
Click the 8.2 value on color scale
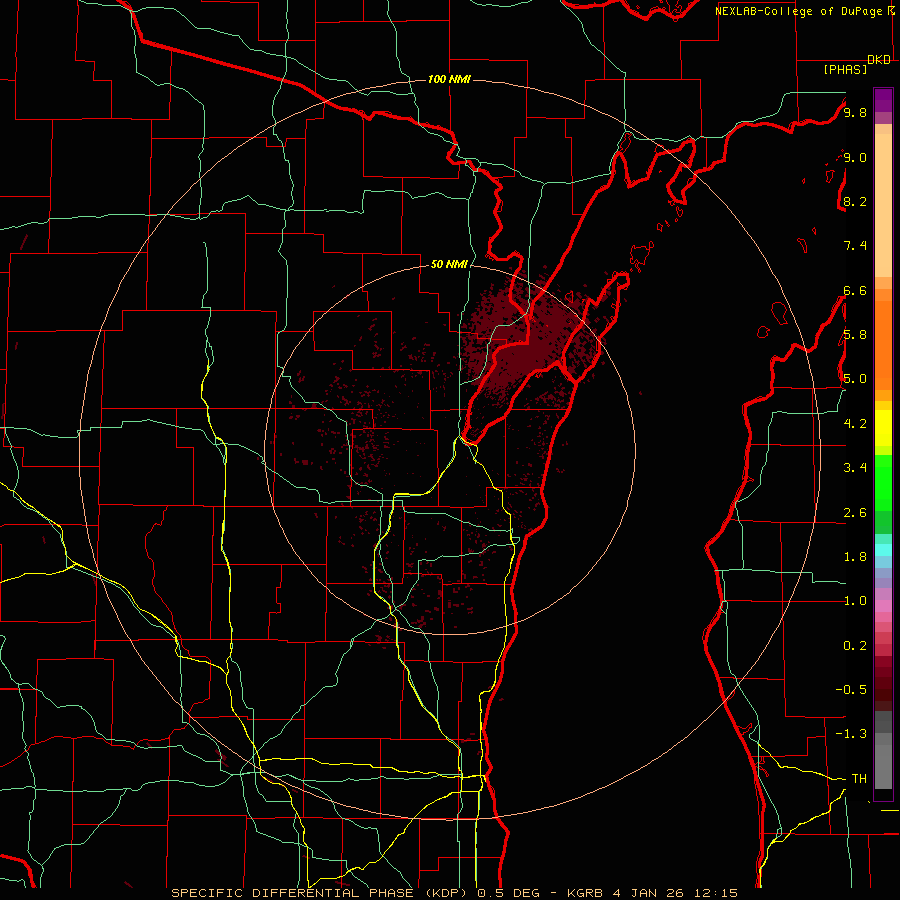tap(855, 201)
